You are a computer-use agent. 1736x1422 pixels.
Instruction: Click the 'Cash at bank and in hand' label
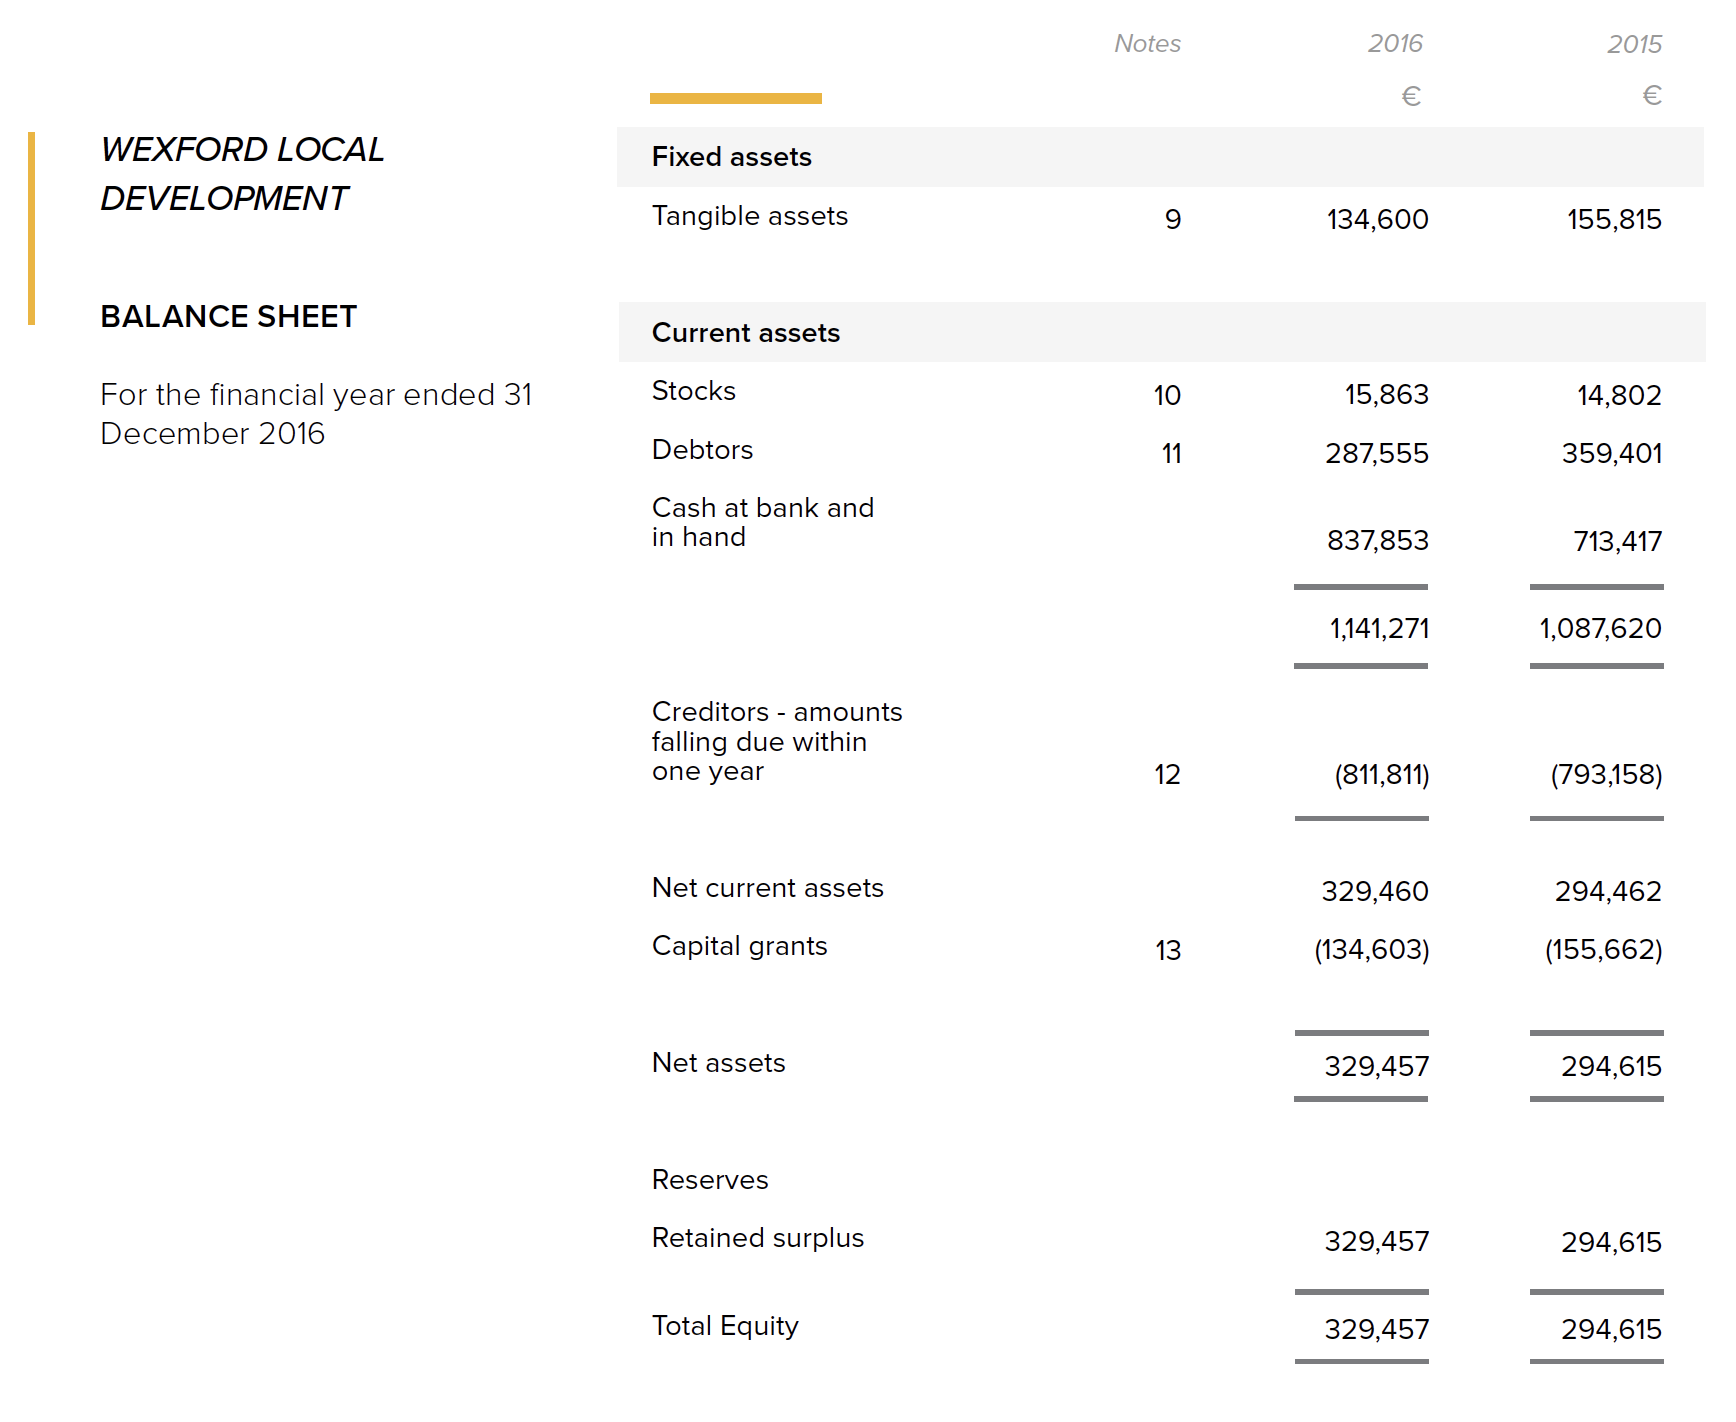[762, 522]
